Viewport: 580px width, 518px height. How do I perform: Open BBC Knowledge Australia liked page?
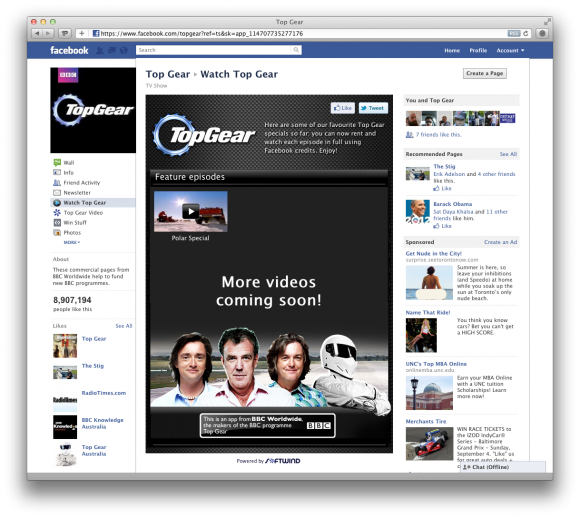[102, 423]
